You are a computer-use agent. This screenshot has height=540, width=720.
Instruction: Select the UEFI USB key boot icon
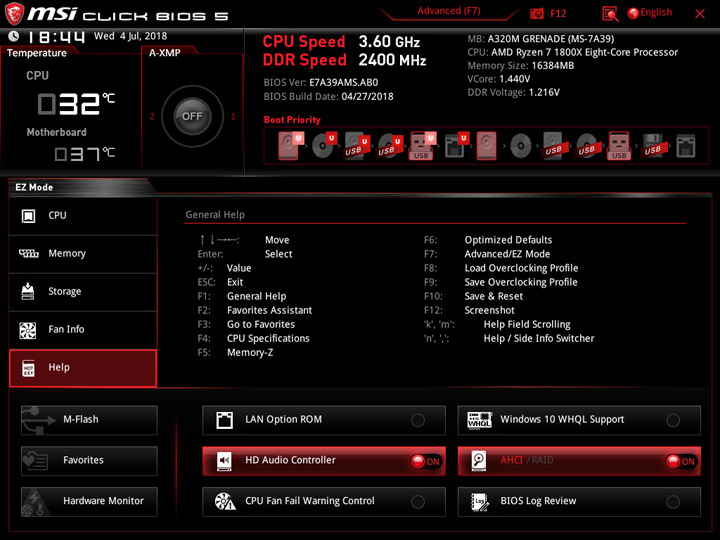(422, 146)
